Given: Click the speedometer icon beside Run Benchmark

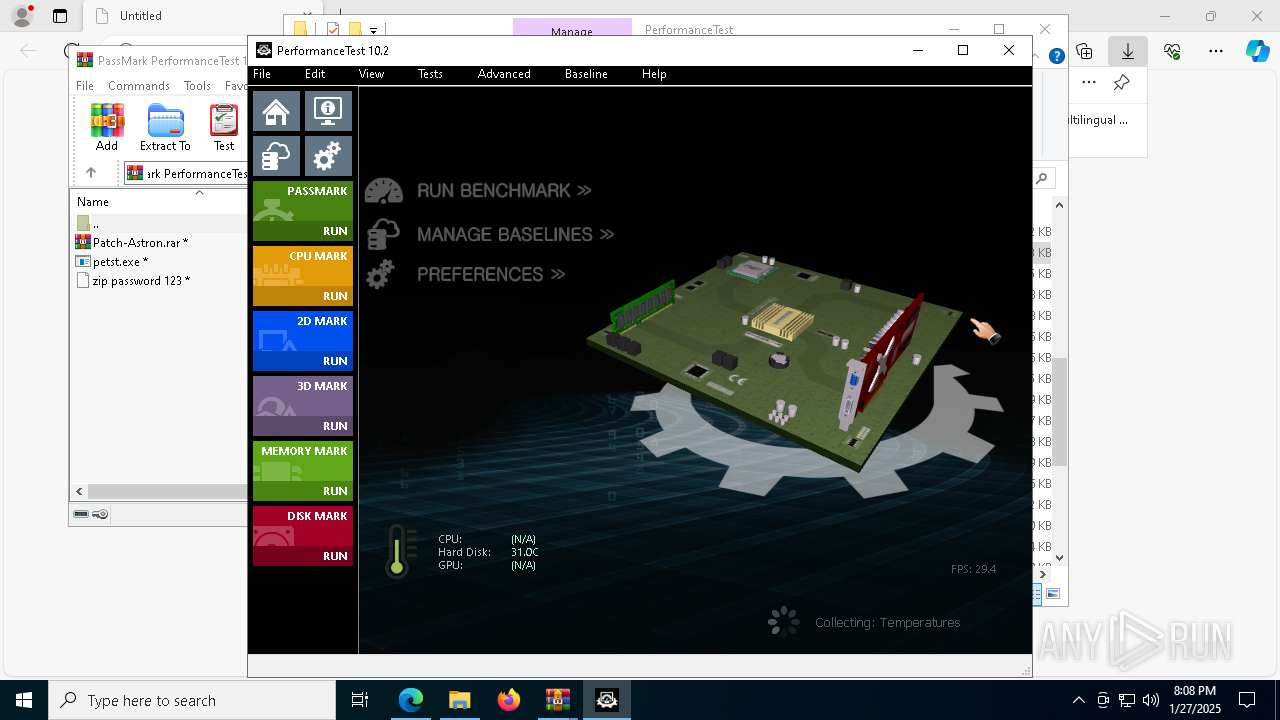Looking at the screenshot, I should point(383,190).
